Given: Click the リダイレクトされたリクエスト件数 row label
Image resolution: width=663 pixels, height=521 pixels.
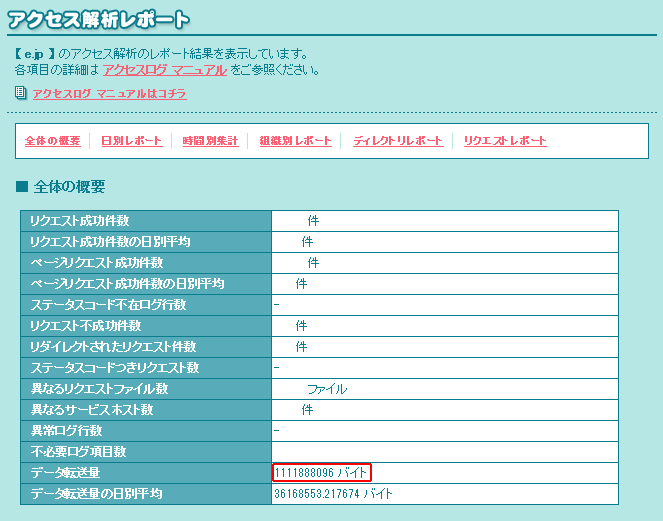Looking at the screenshot, I should point(114,347).
